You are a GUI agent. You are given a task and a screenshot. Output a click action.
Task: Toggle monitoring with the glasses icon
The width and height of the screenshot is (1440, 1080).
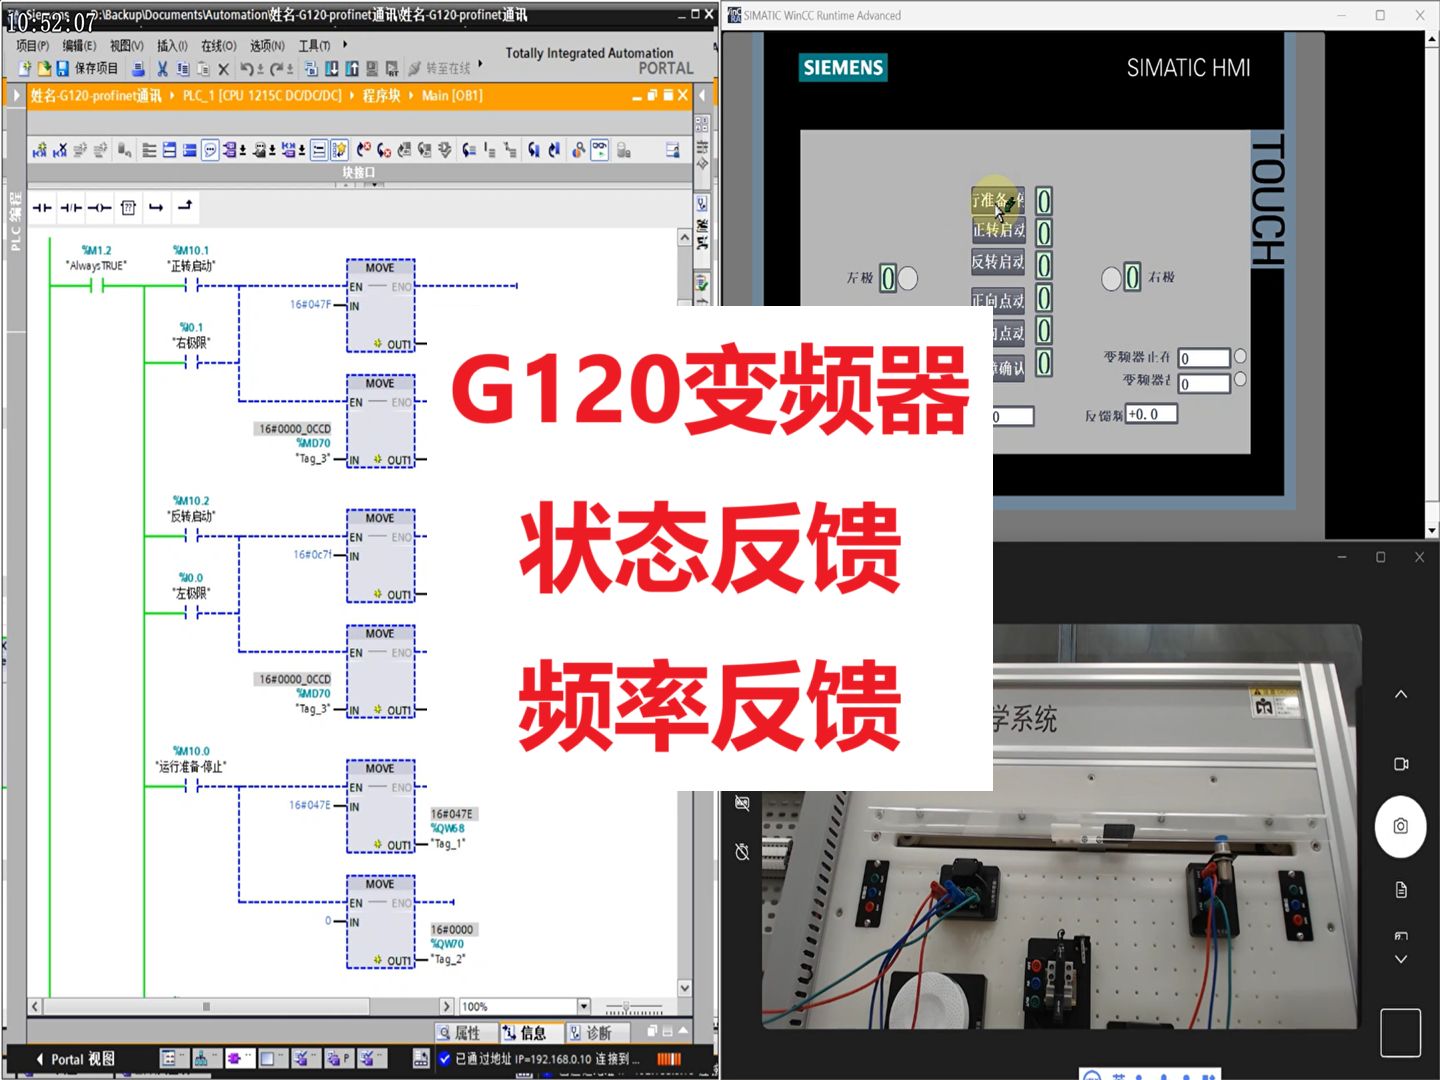[599, 150]
